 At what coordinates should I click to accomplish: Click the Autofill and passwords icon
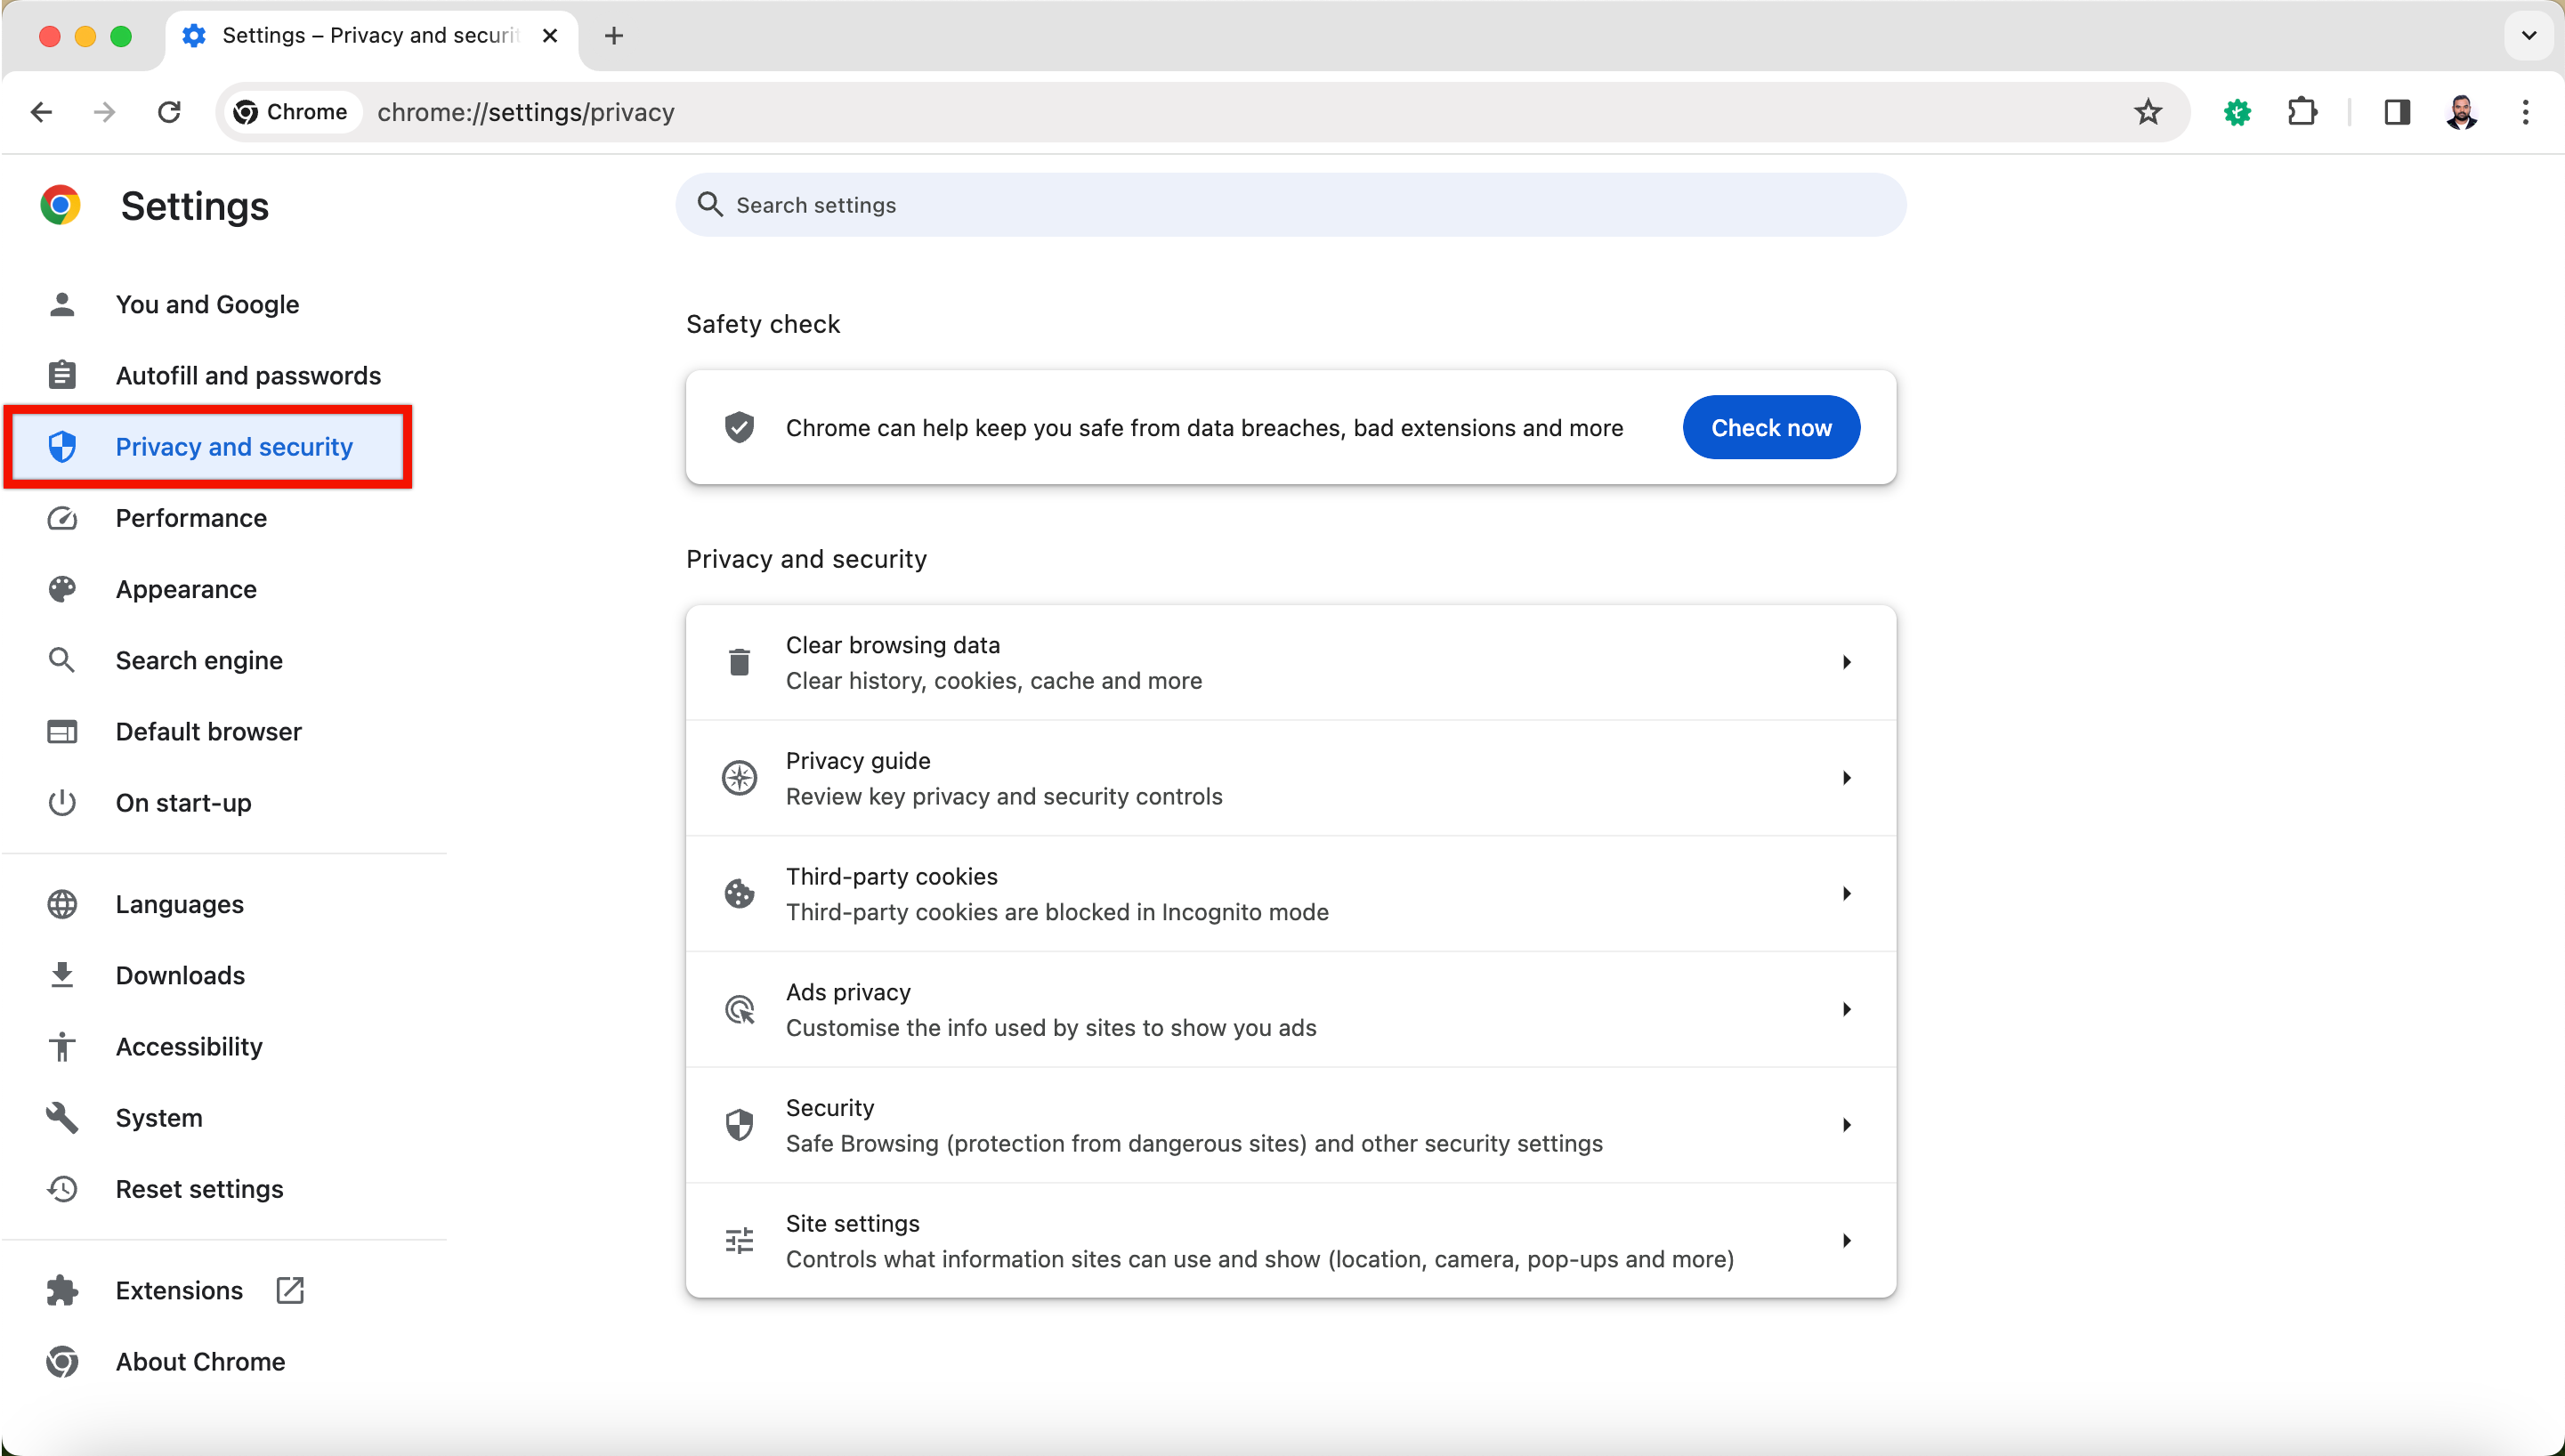[x=61, y=375]
